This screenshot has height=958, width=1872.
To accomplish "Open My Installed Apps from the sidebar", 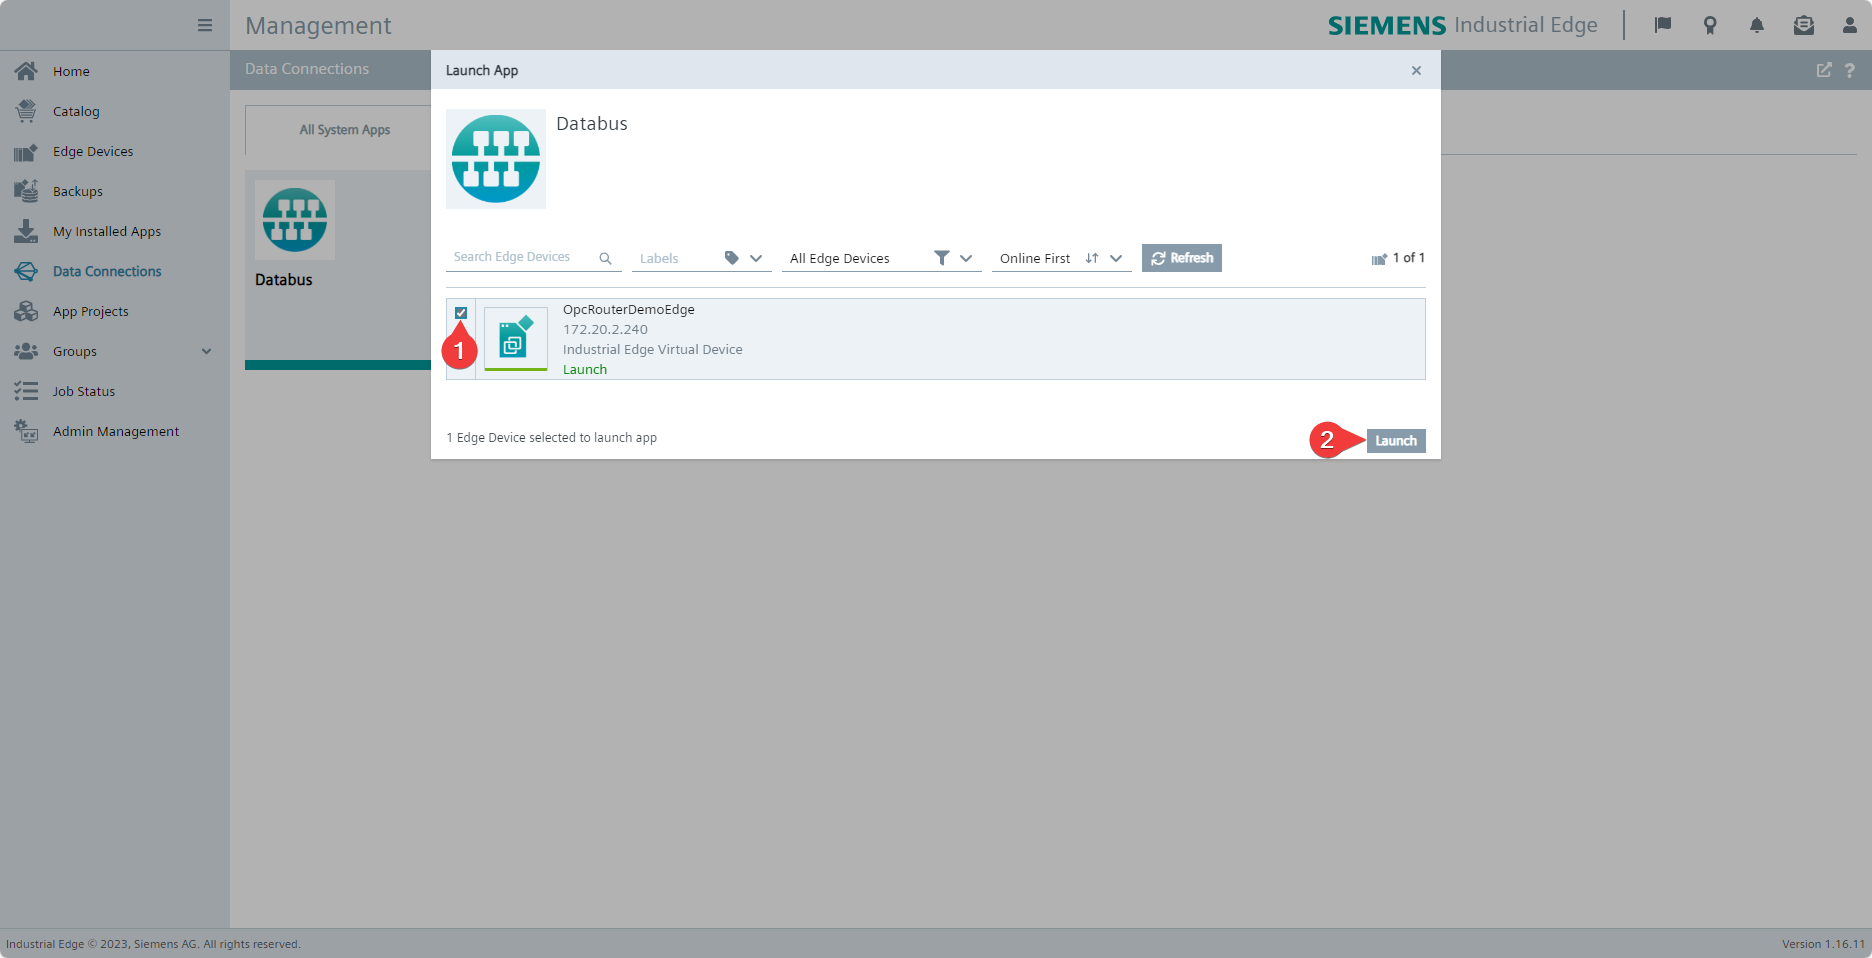I will [106, 231].
